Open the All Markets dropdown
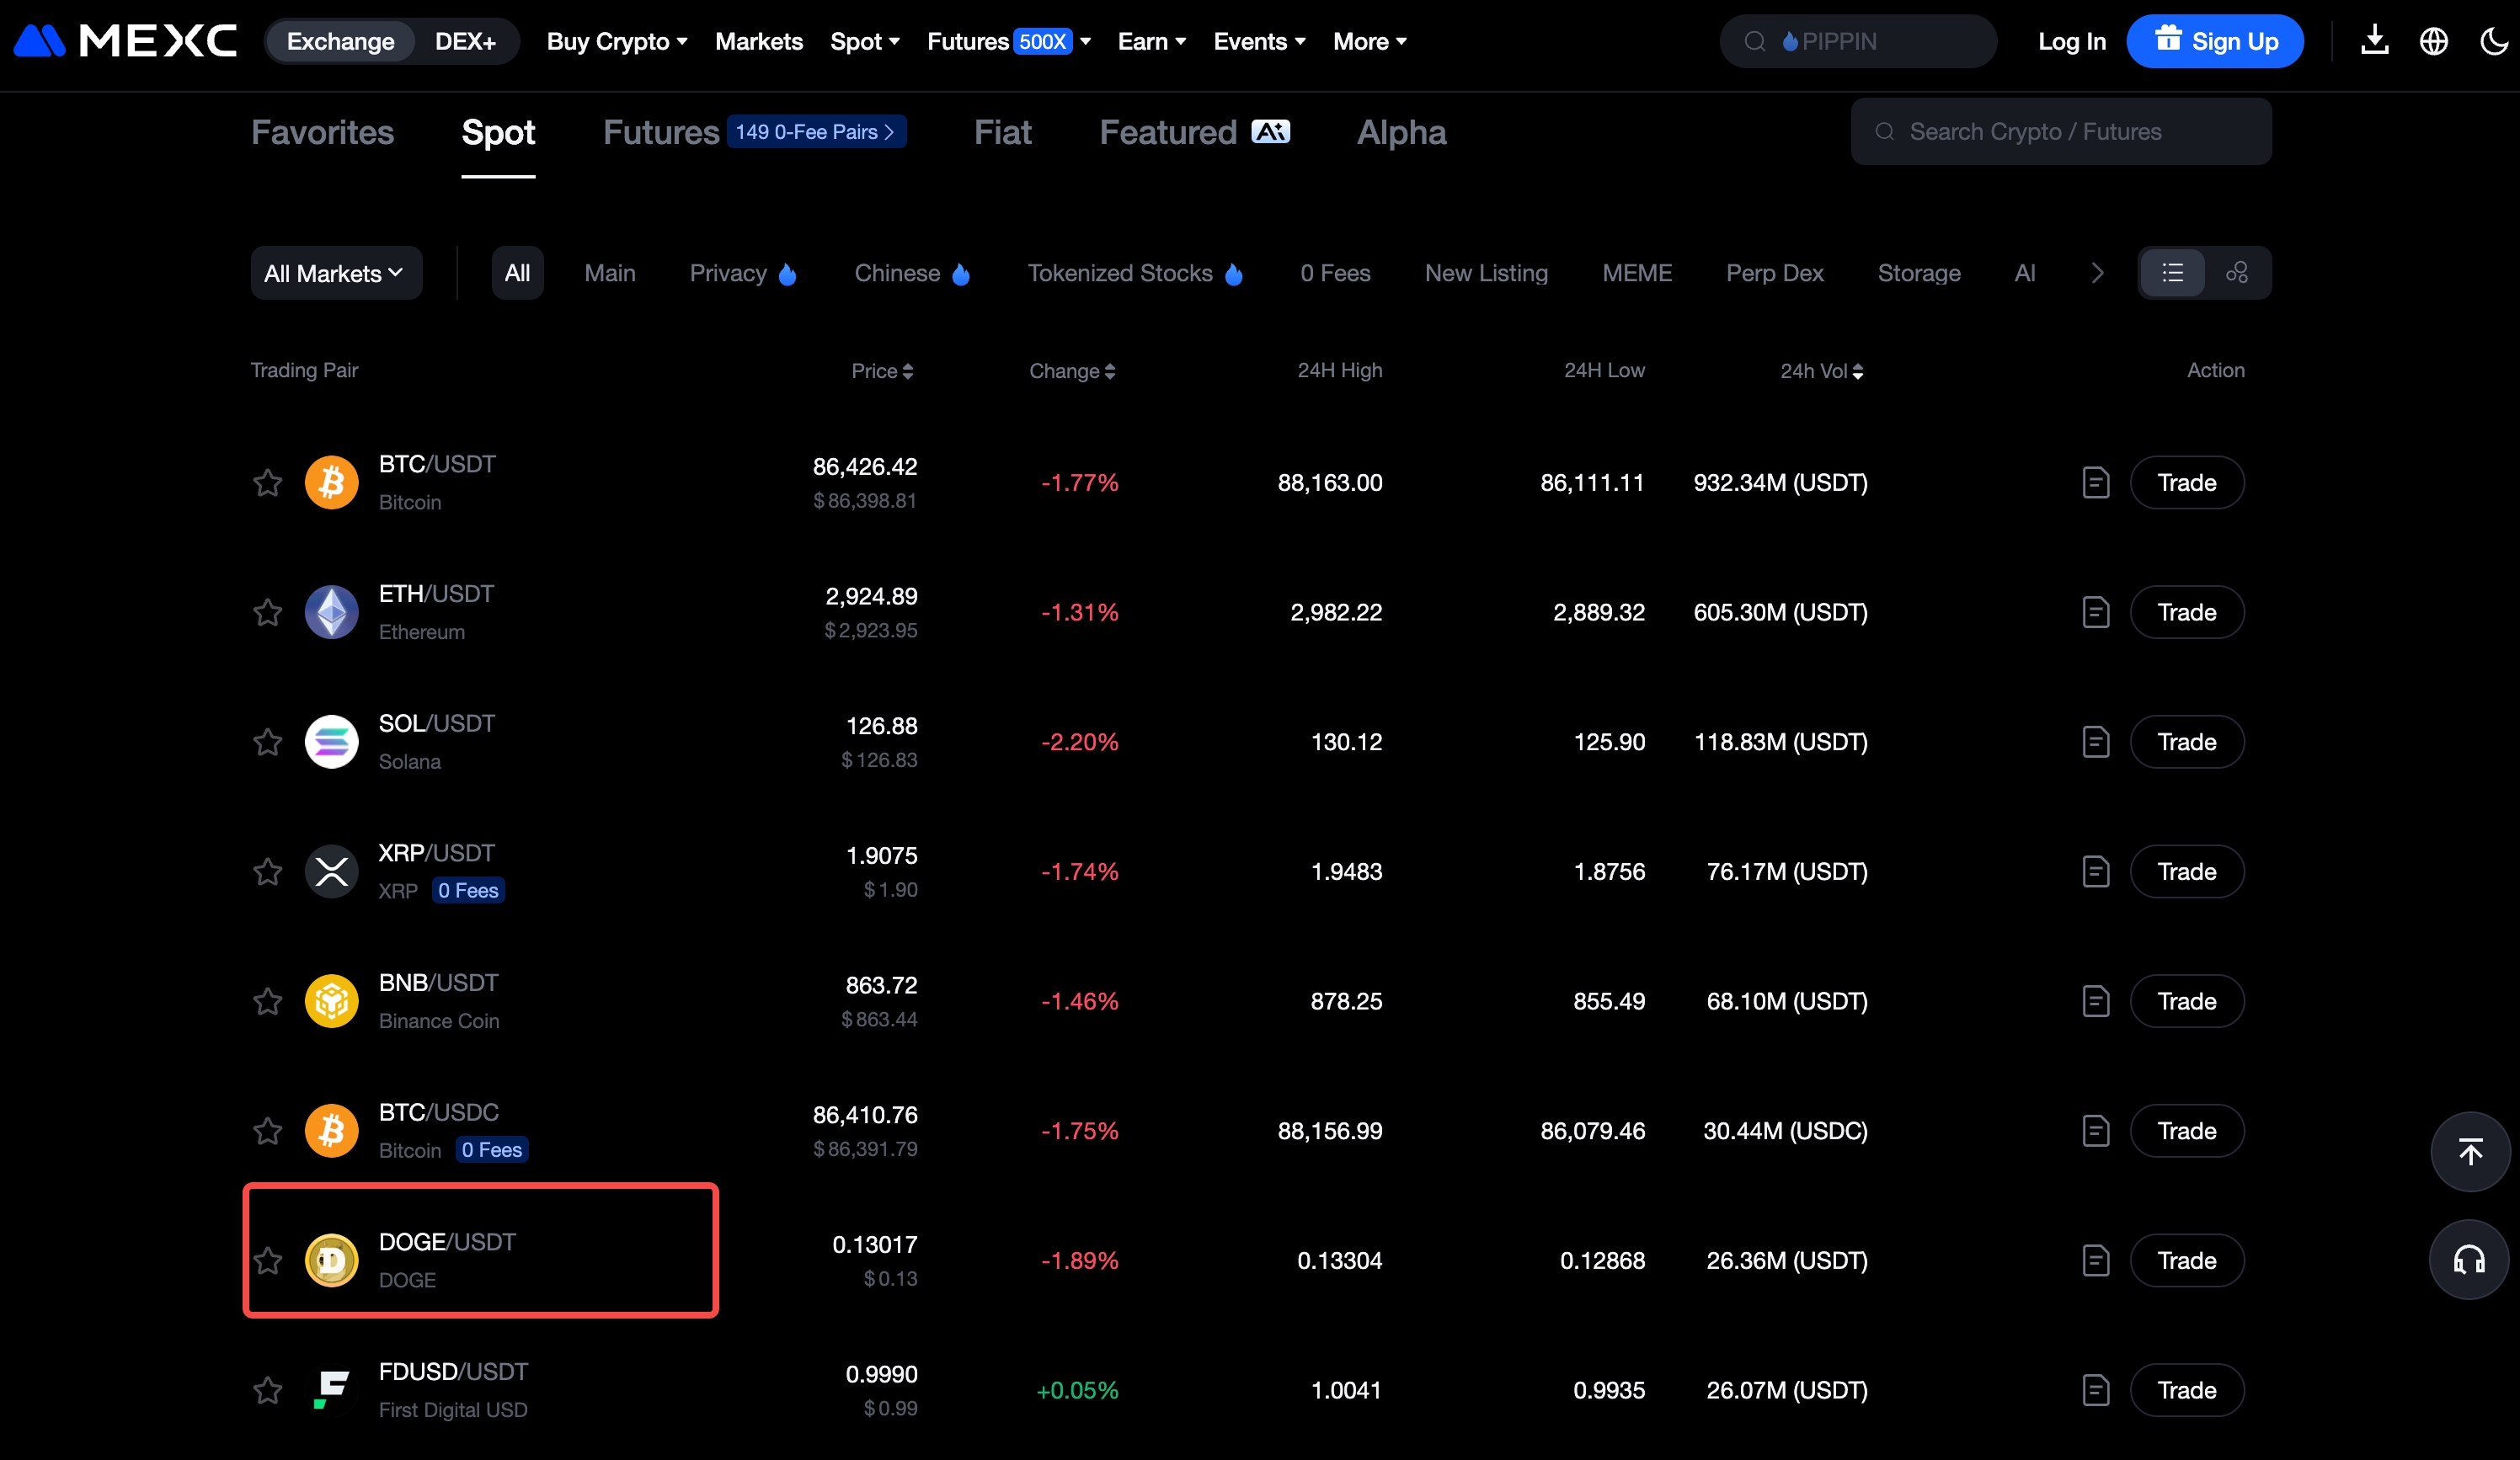The width and height of the screenshot is (2520, 1460). pos(335,273)
